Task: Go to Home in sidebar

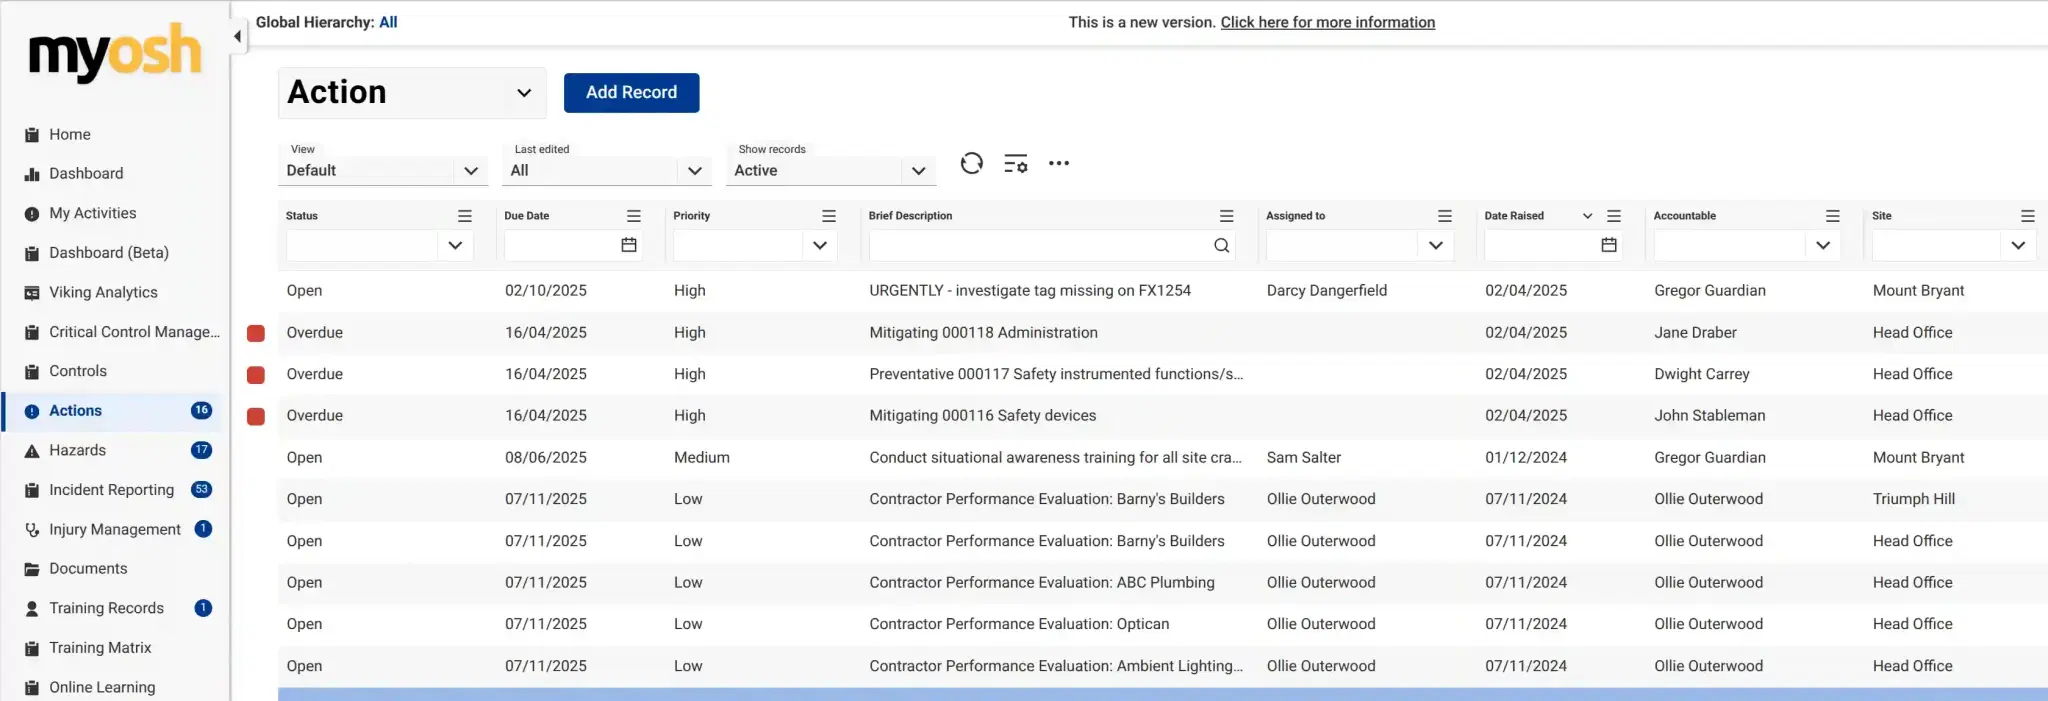Action: click(70, 134)
